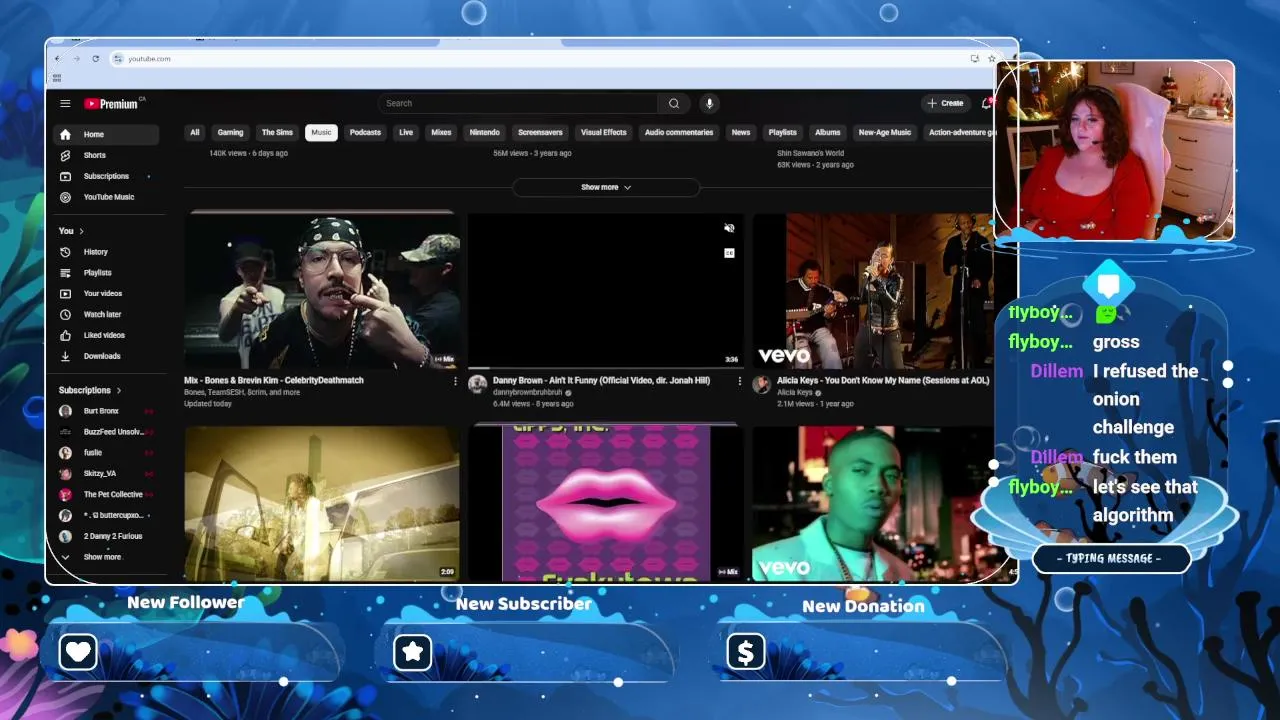Open 2 Danny 2 Furious subscription

pyautogui.click(x=107, y=536)
